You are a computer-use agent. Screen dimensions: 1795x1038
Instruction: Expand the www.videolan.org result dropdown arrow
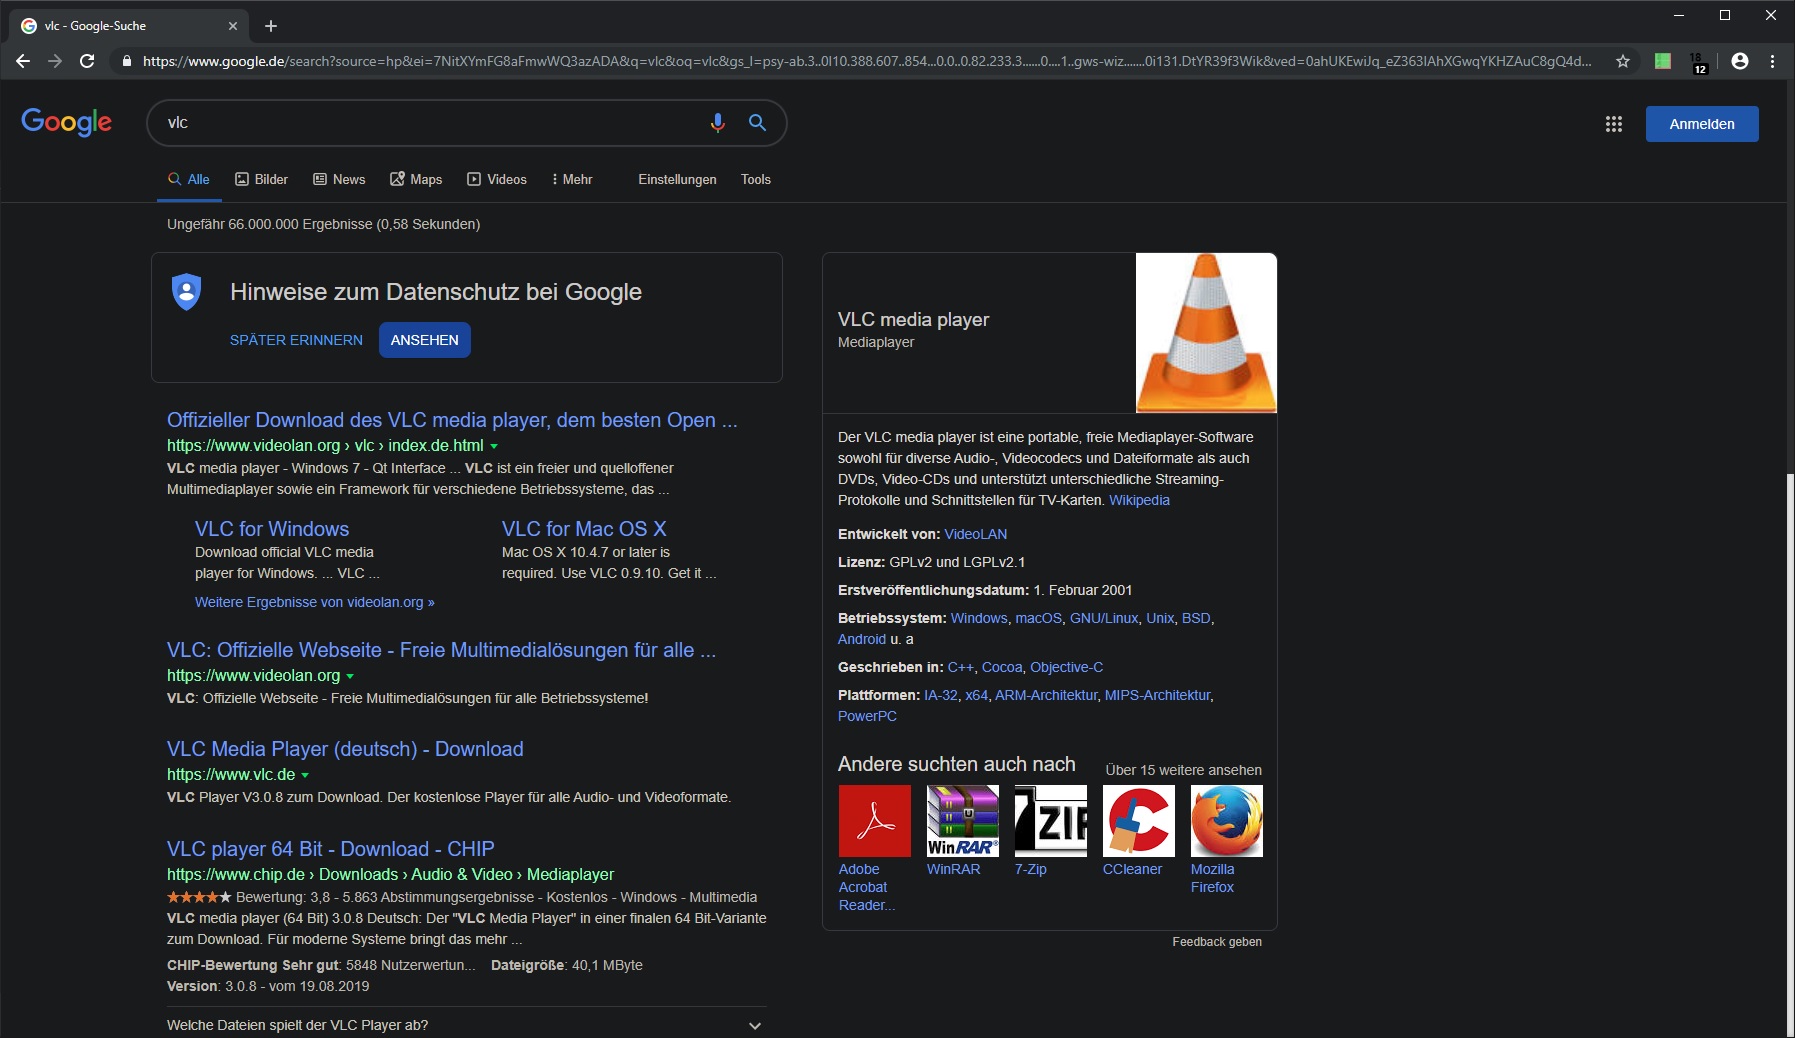tap(350, 676)
